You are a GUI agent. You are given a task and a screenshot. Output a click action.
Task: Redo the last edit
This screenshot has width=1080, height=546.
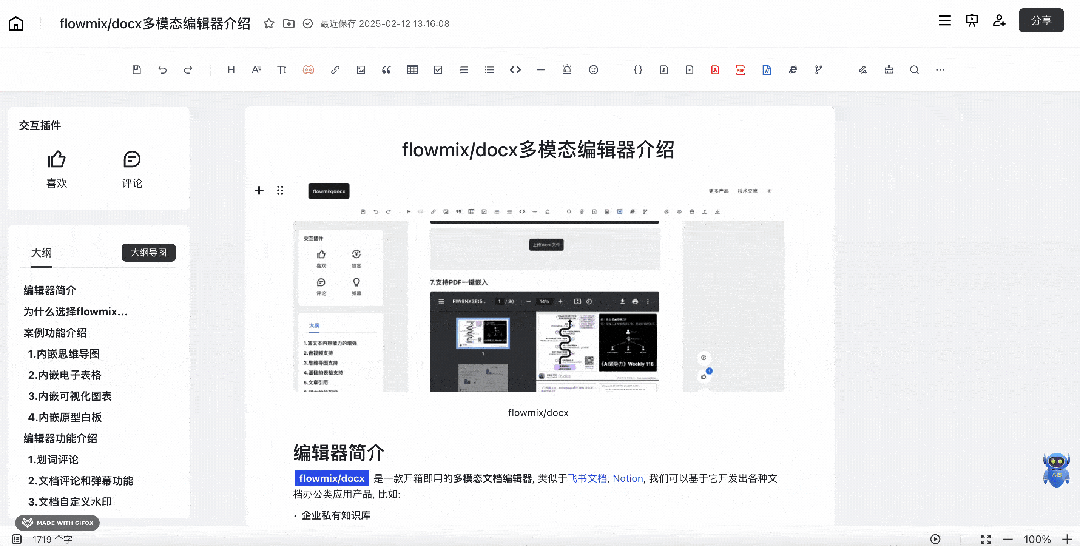pos(188,70)
